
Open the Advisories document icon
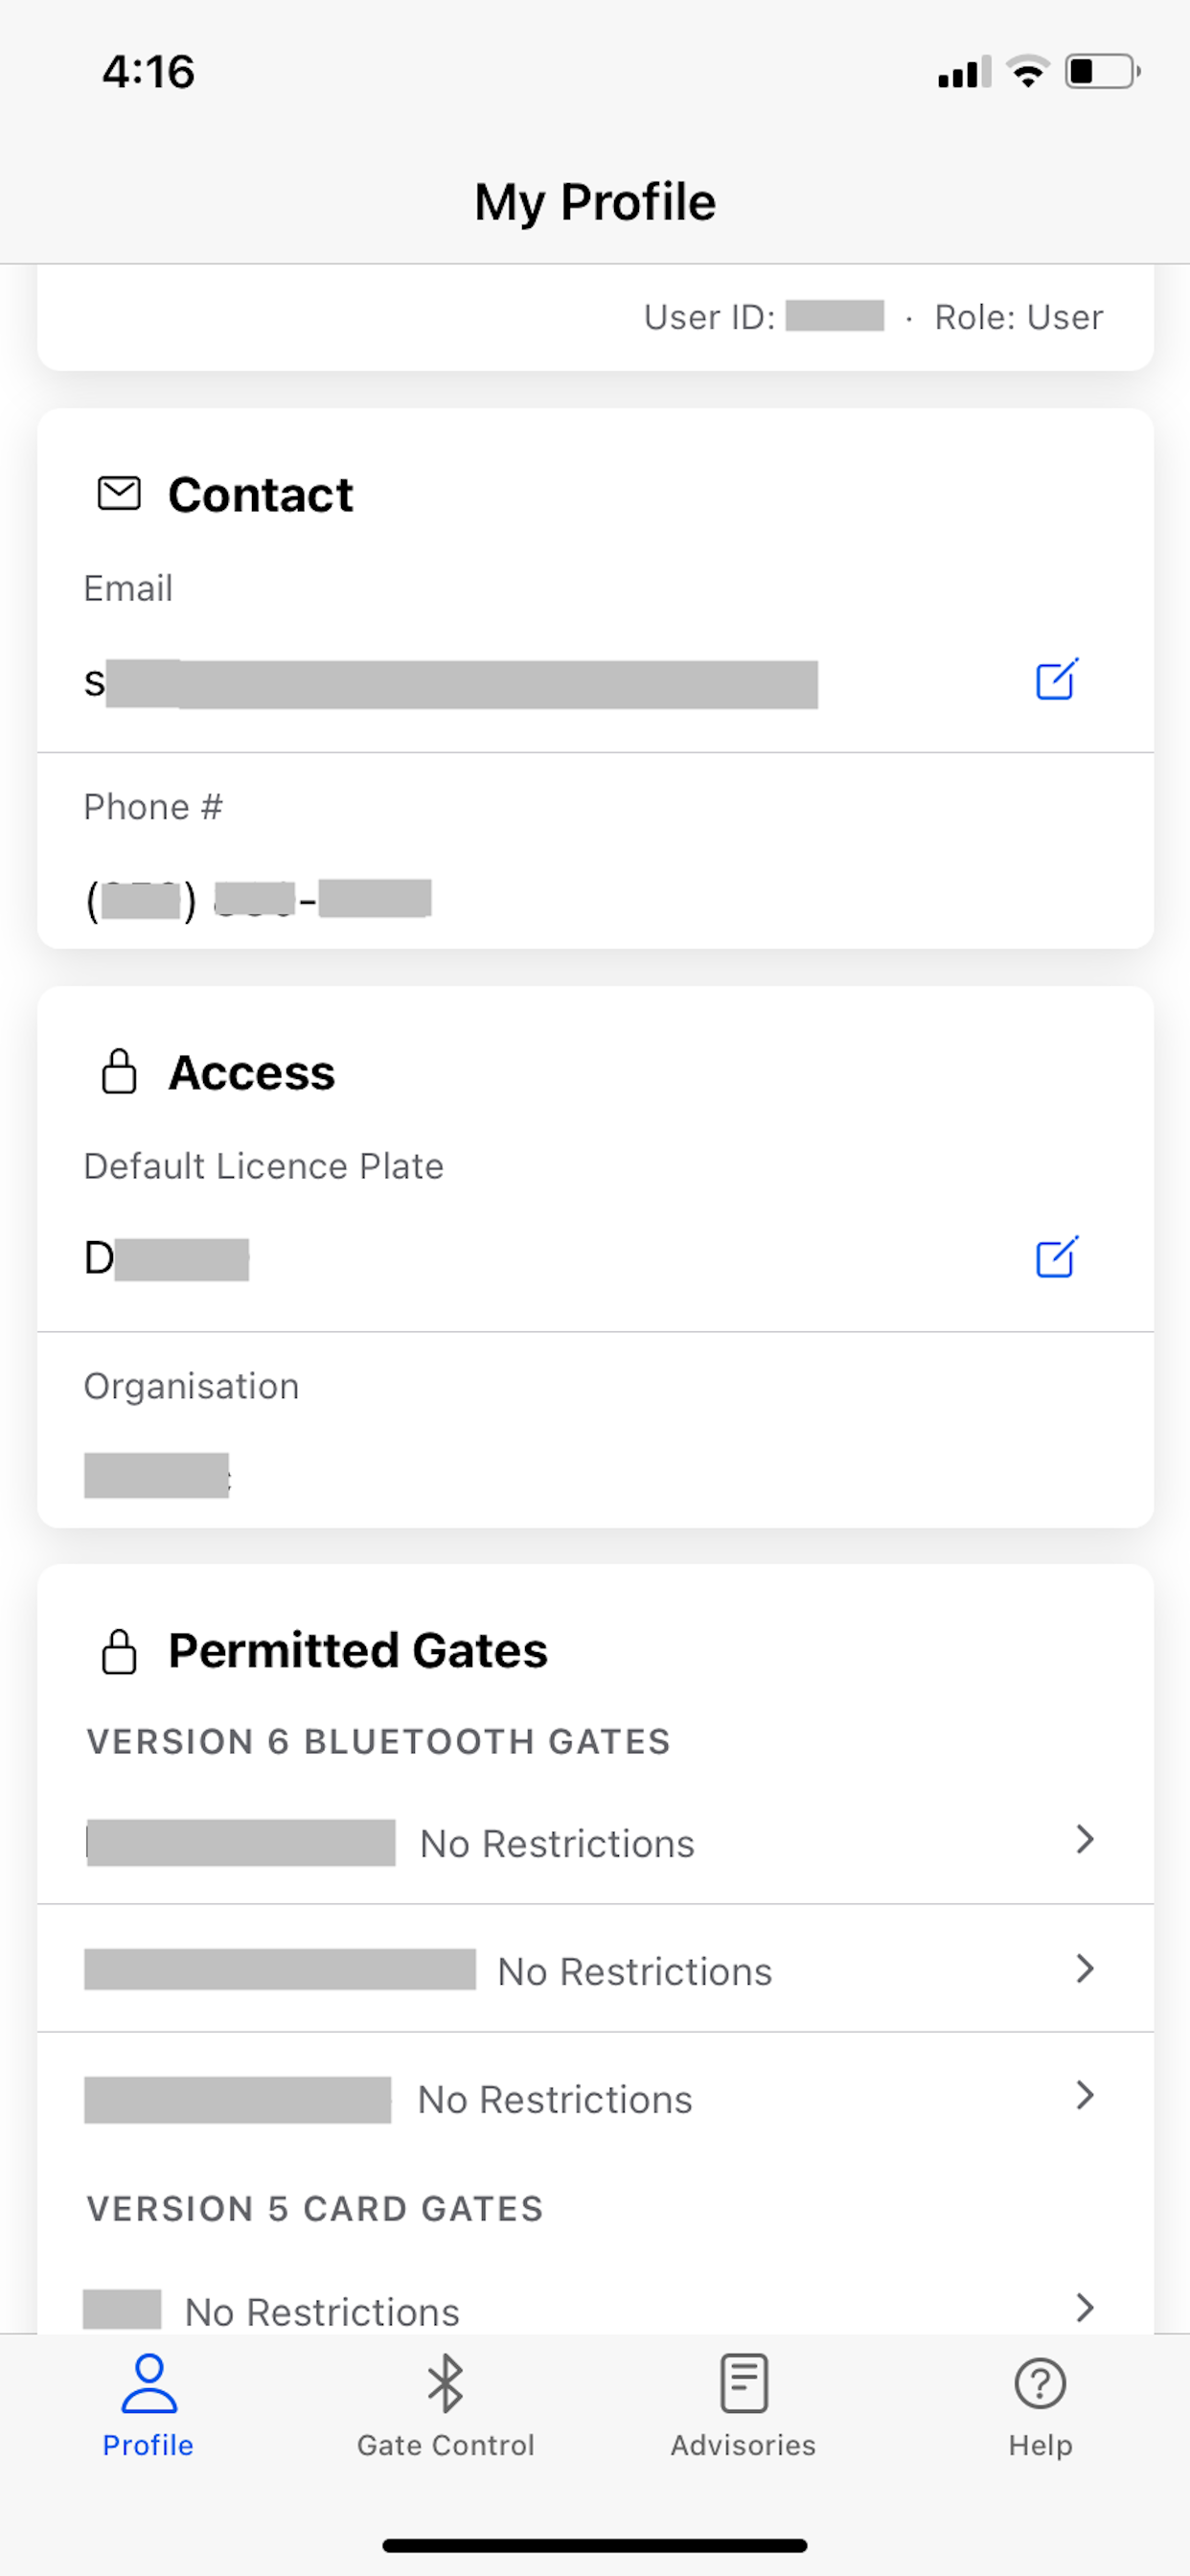[x=743, y=2383]
